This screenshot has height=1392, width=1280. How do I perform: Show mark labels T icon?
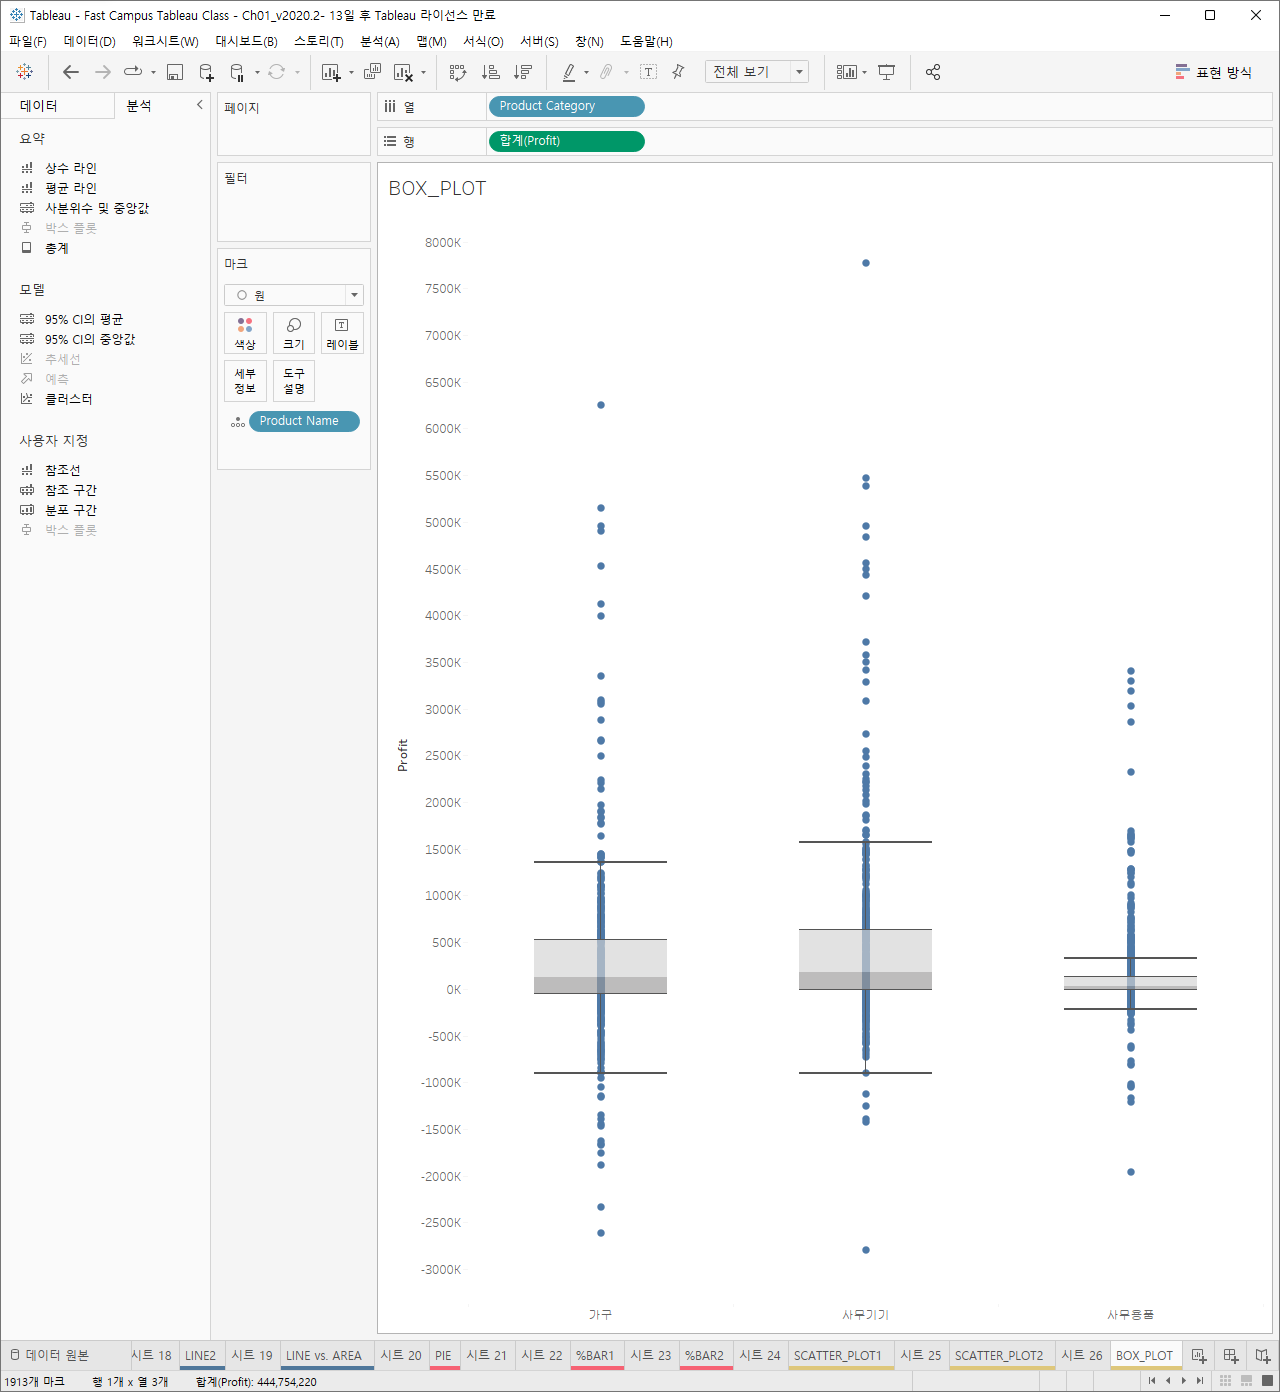(x=648, y=72)
